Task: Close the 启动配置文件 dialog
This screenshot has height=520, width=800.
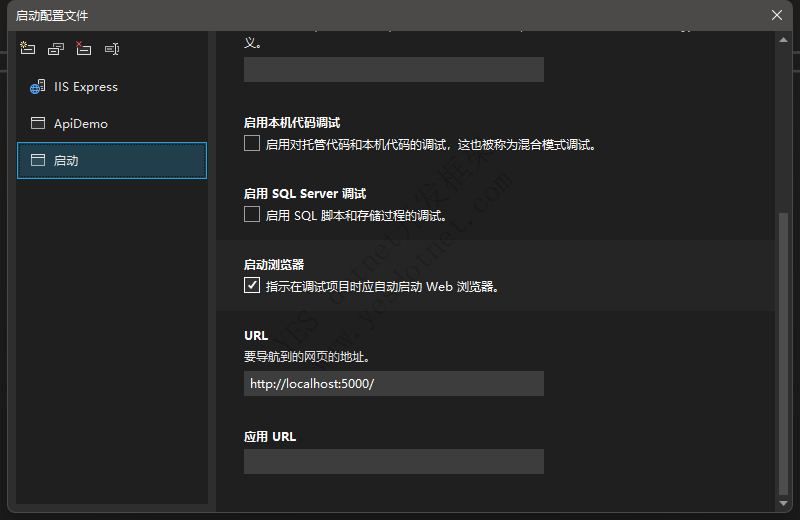Action: [777, 15]
